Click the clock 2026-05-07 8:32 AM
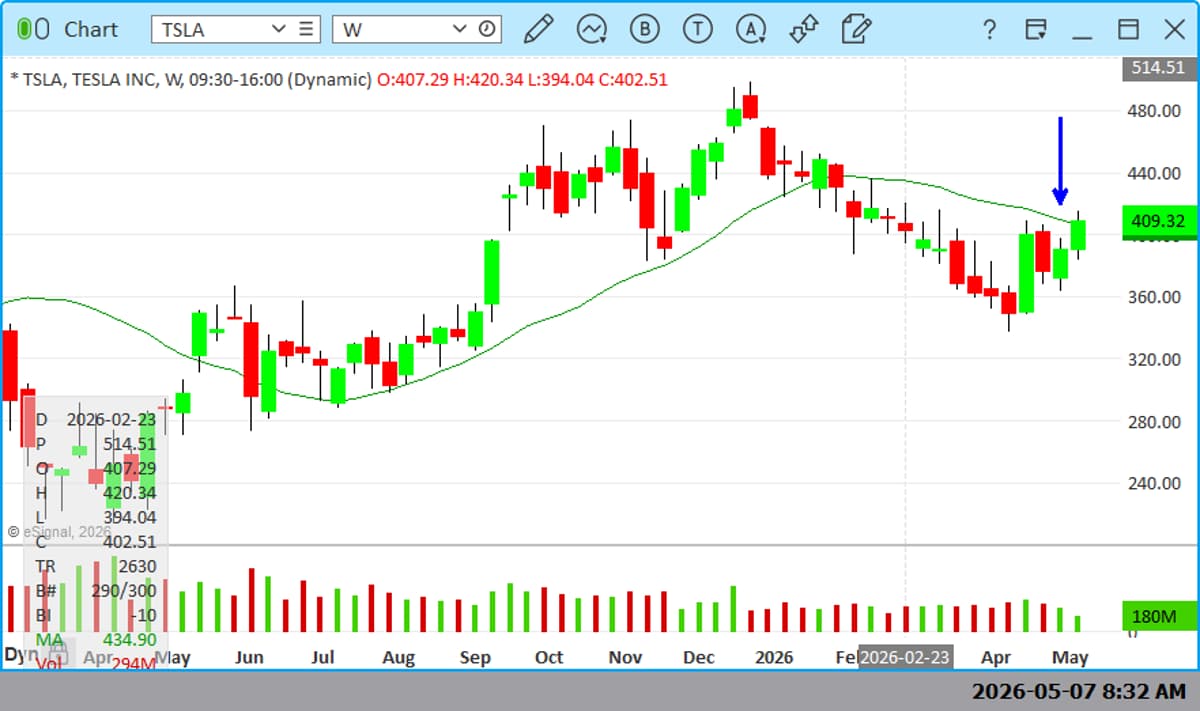Viewport: 1200px width, 711px height. 1079,691
